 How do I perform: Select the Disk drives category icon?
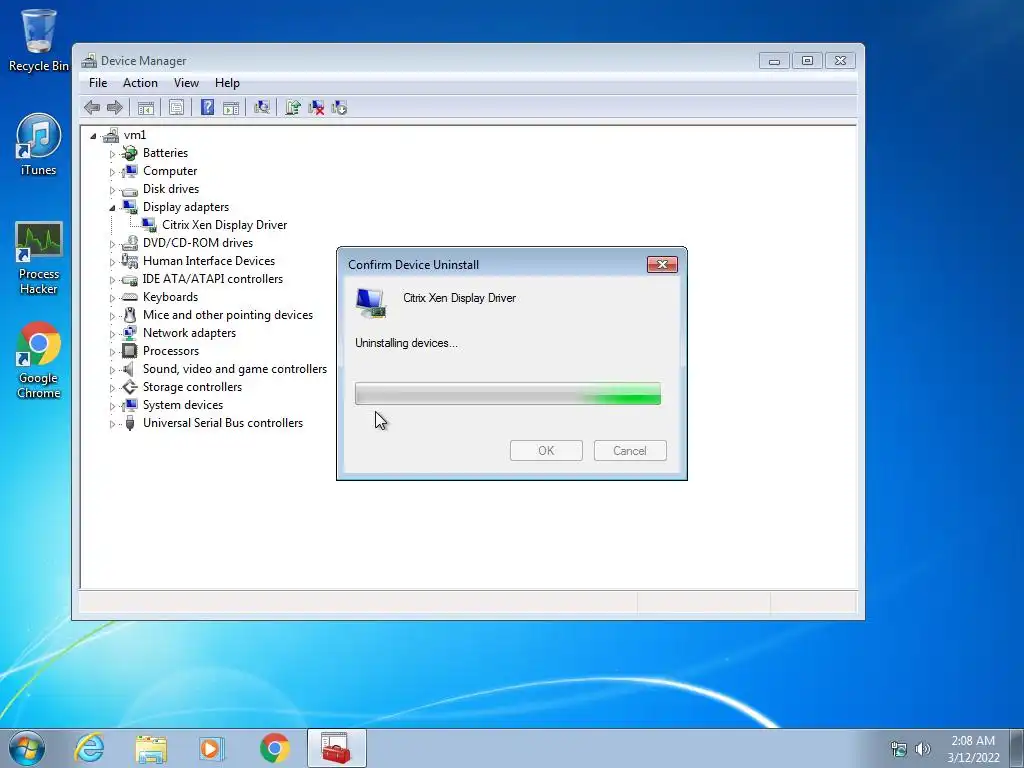[x=130, y=189]
